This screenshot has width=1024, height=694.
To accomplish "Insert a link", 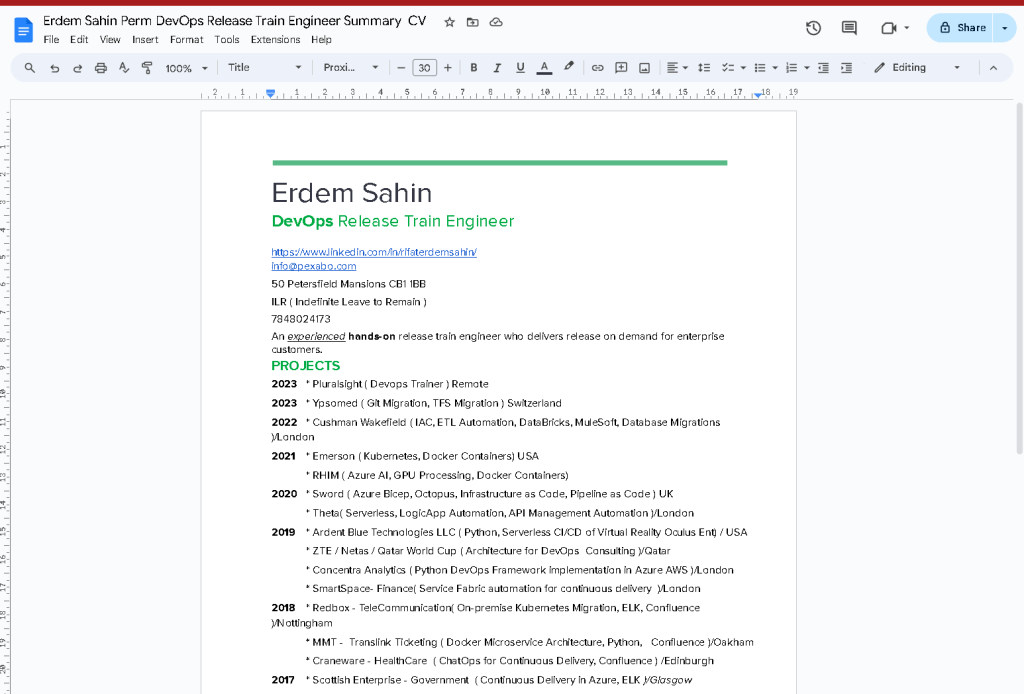I will pyautogui.click(x=597, y=68).
